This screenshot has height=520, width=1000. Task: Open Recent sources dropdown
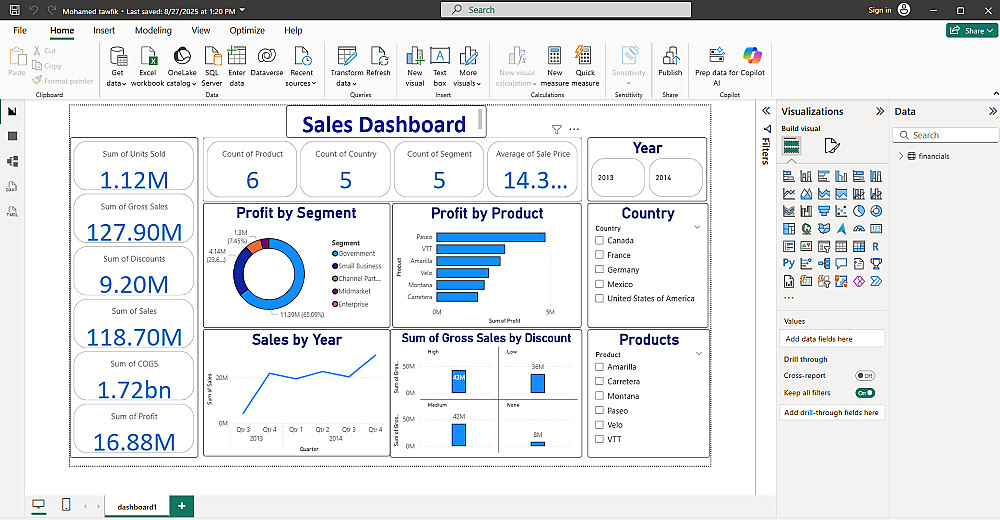point(301,66)
